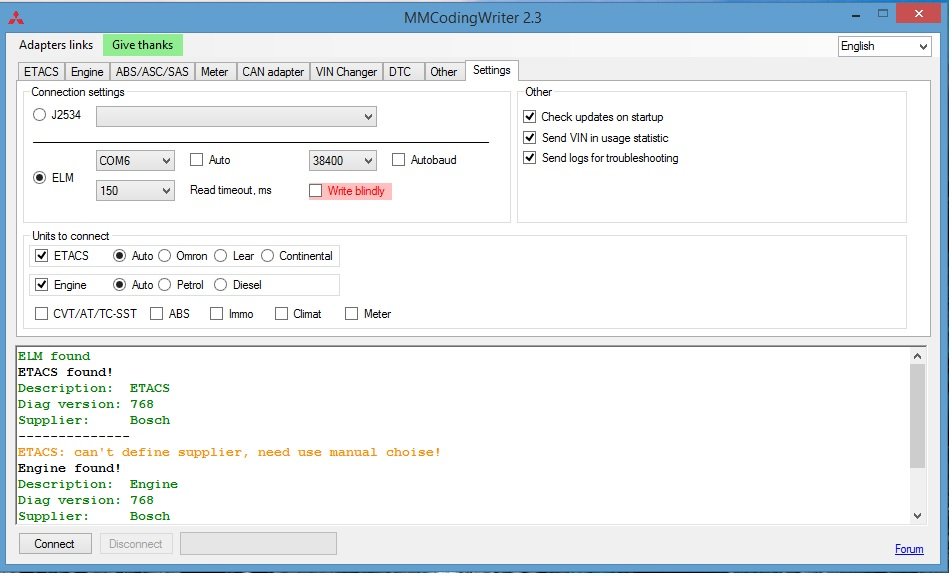952x576 pixels.
Task: Toggle the Write blindly checkbox
Action: pyautogui.click(x=316, y=191)
